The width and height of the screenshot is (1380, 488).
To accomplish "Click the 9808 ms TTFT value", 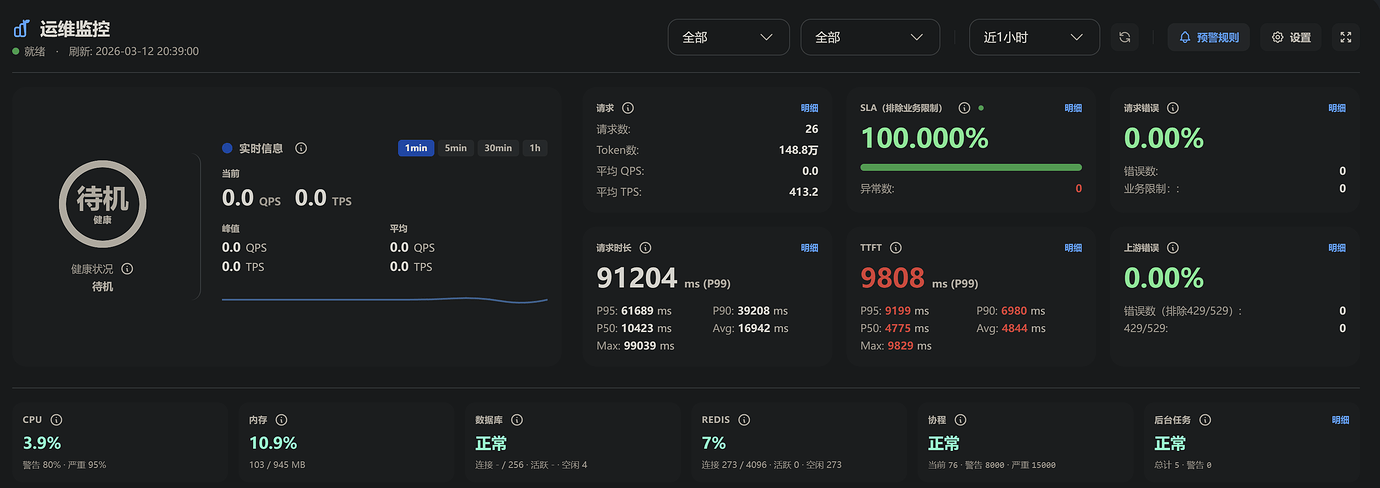I will point(920,277).
